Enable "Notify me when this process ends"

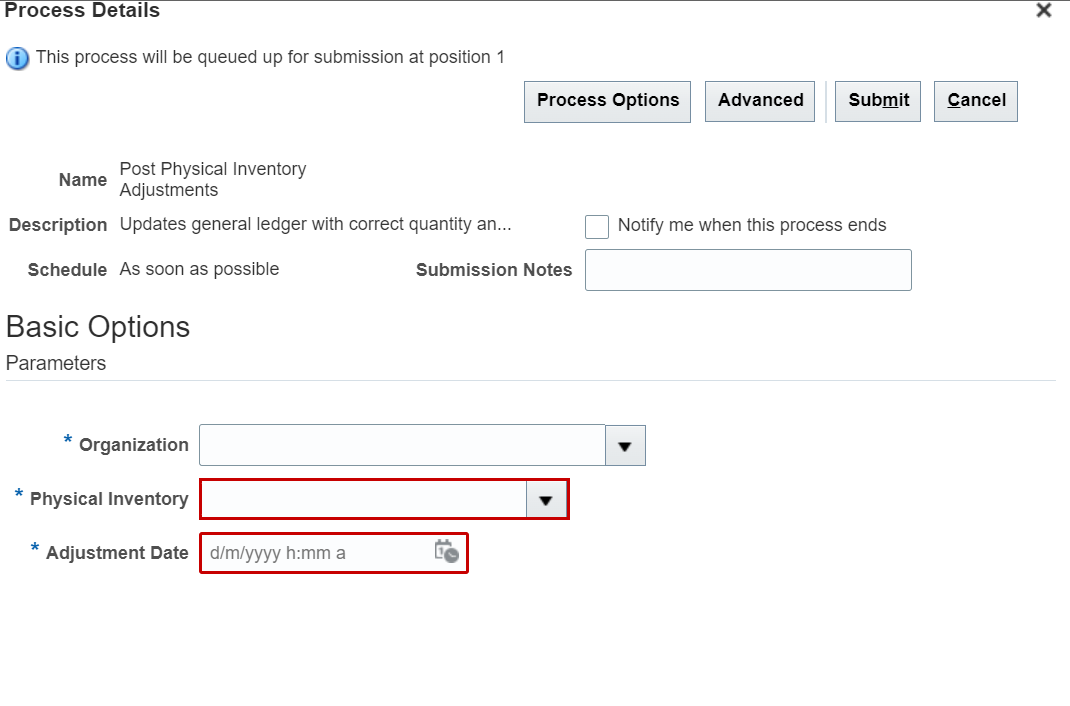(x=596, y=226)
